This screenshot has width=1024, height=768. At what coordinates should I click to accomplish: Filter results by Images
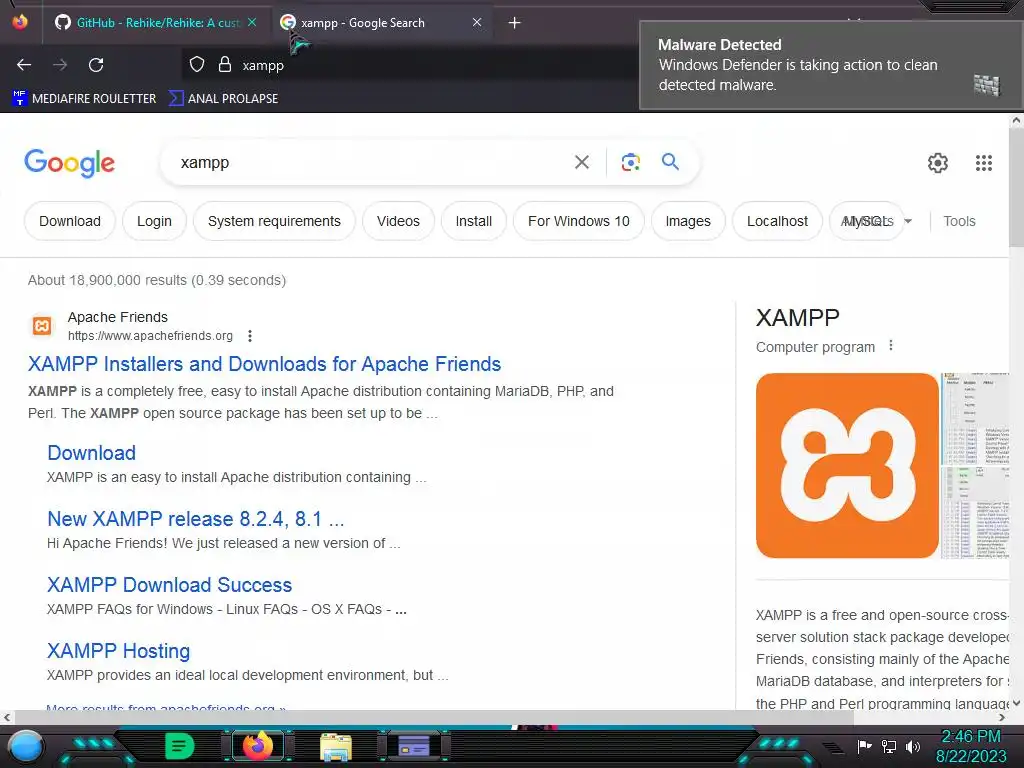point(688,221)
